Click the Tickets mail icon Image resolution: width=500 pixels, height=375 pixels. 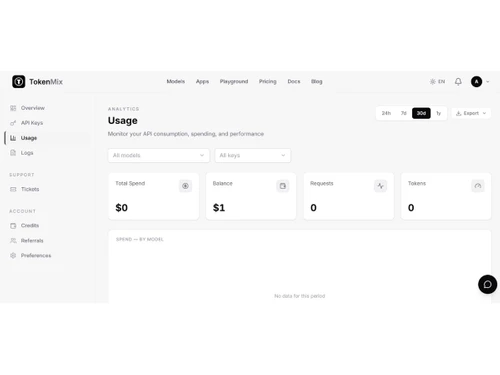[13, 189]
